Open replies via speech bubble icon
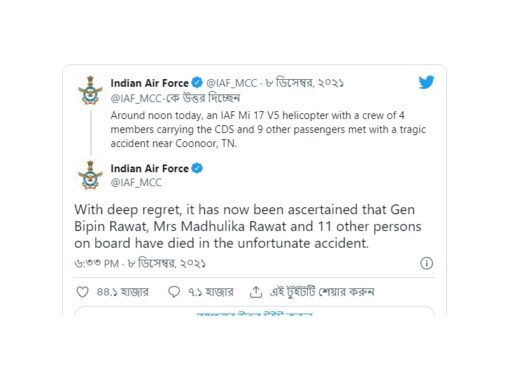Viewport: 531px width, 371px height. (174, 292)
